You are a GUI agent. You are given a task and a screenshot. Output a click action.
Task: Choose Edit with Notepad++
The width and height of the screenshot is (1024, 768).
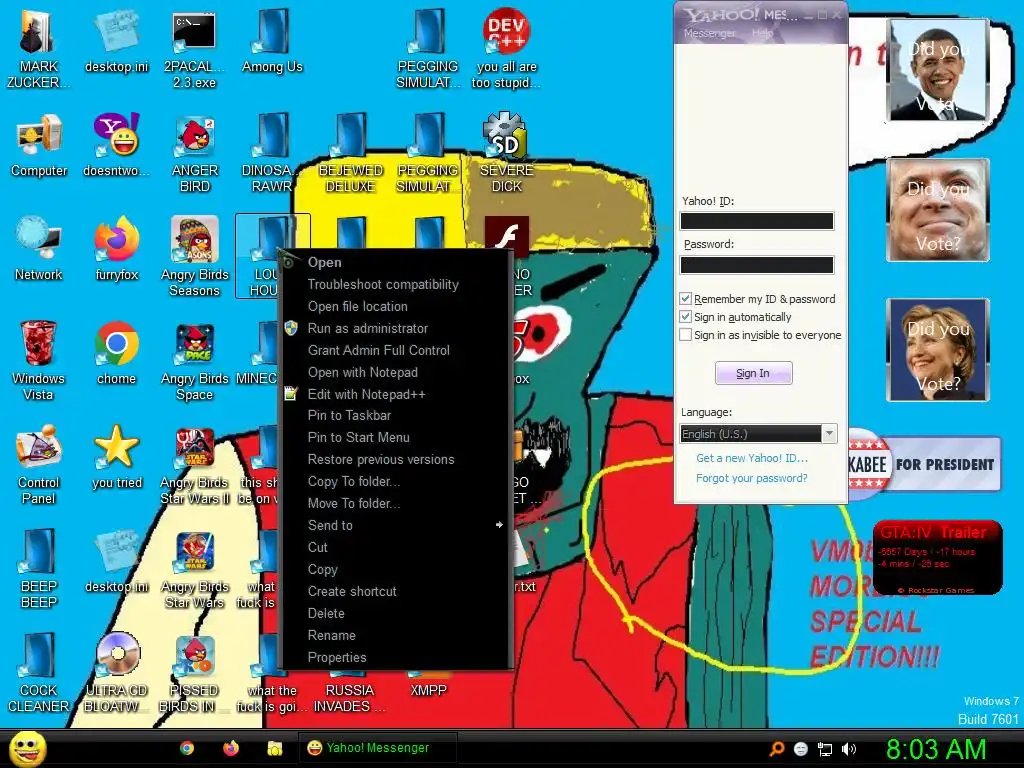tap(396, 394)
